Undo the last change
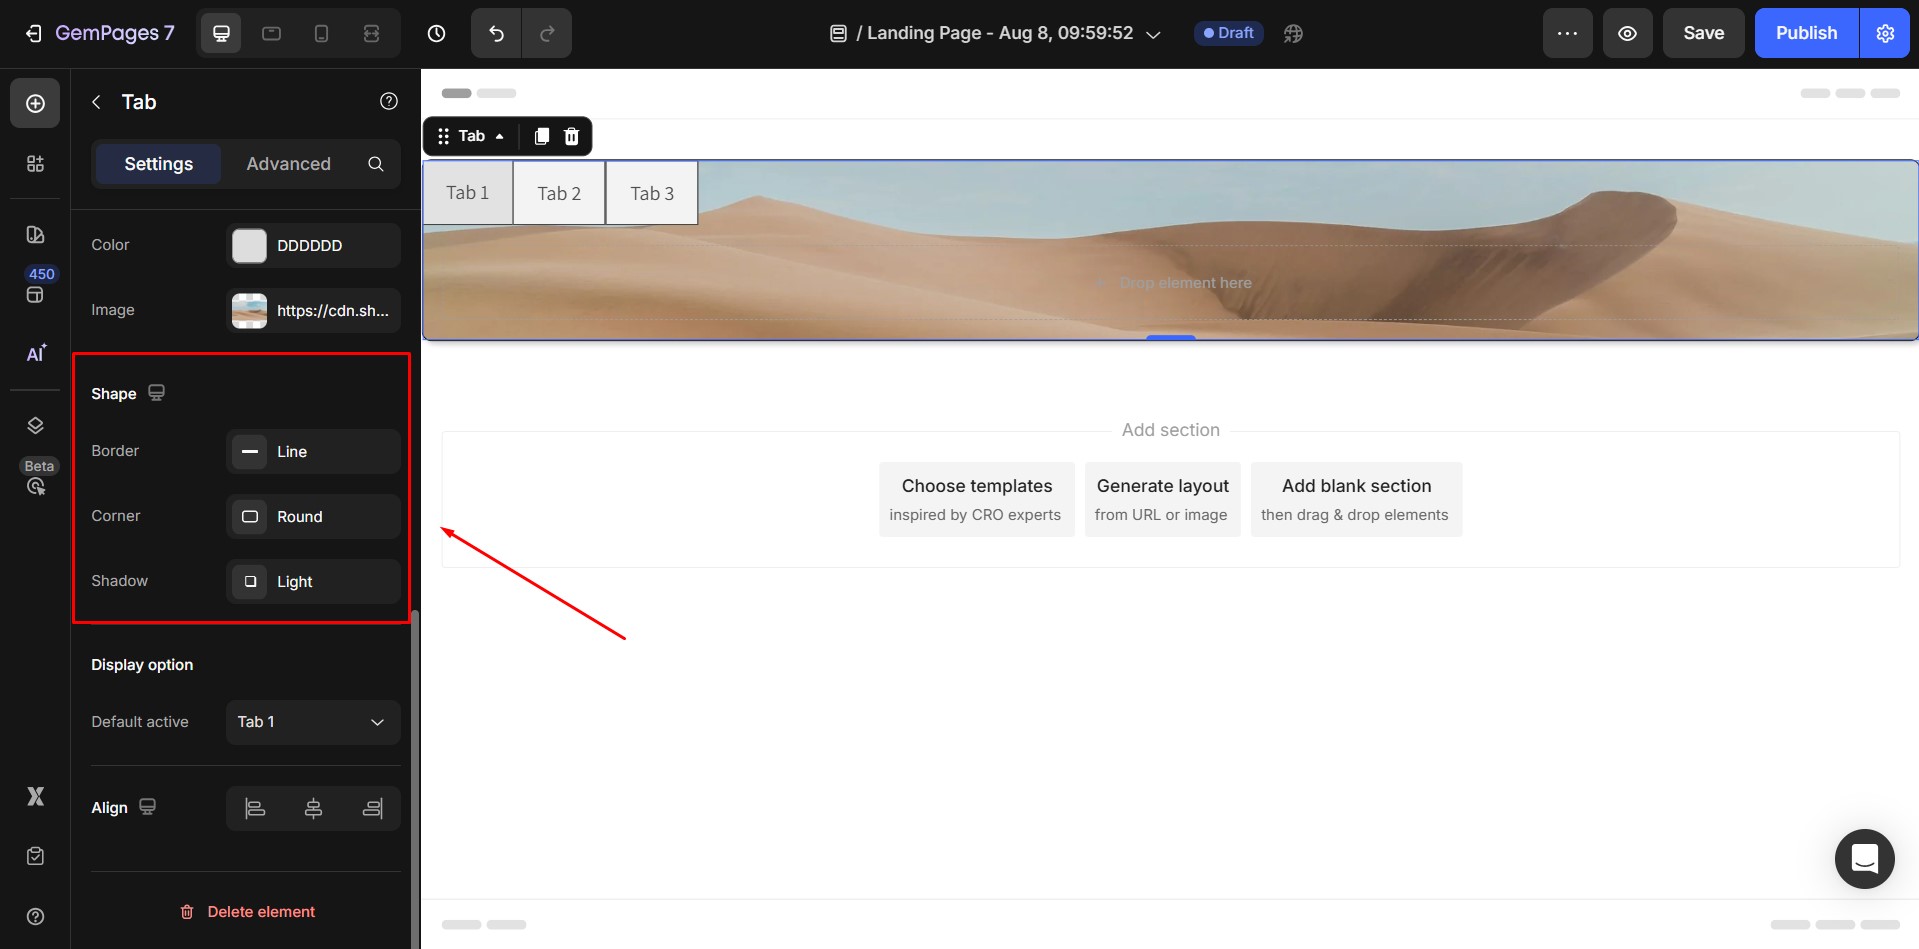Image resolution: width=1919 pixels, height=949 pixels. (x=496, y=33)
